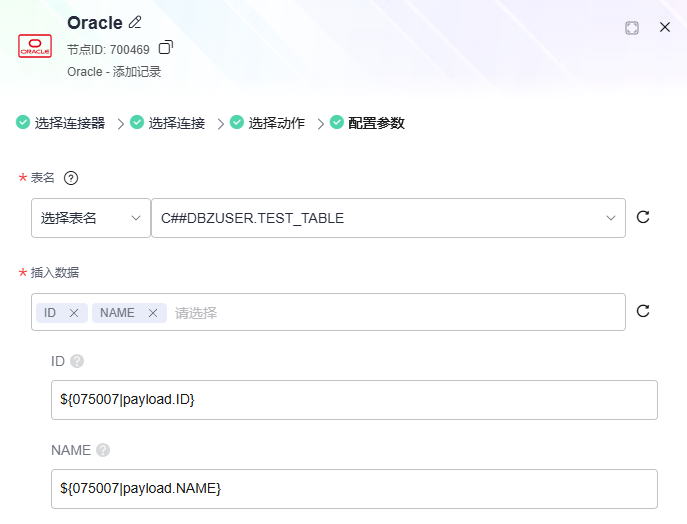This screenshot has height=524, width=687.
Task: Click the NAME tag chip
Action: pyautogui.click(x=129, y=313)
